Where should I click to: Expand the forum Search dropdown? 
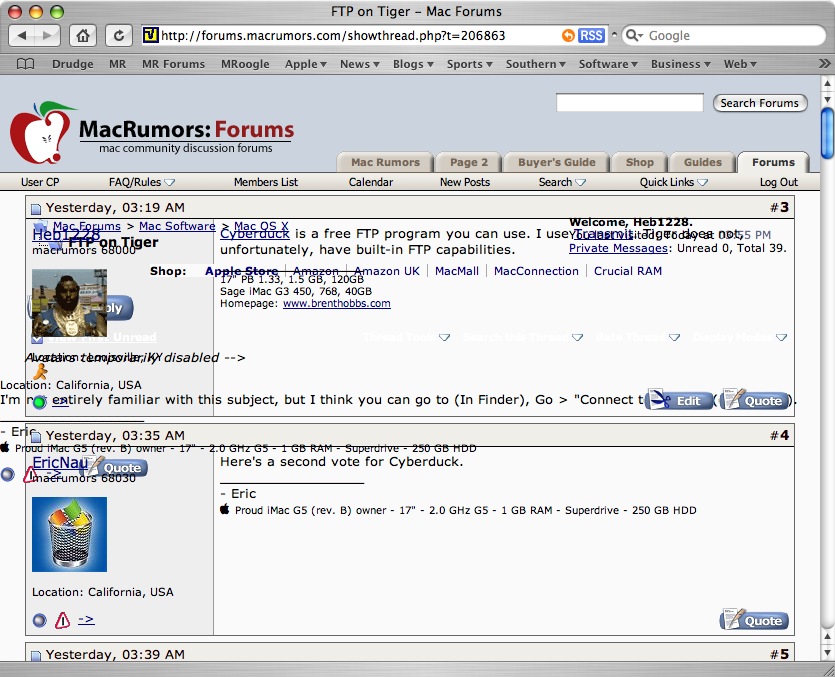coord(562,182)
